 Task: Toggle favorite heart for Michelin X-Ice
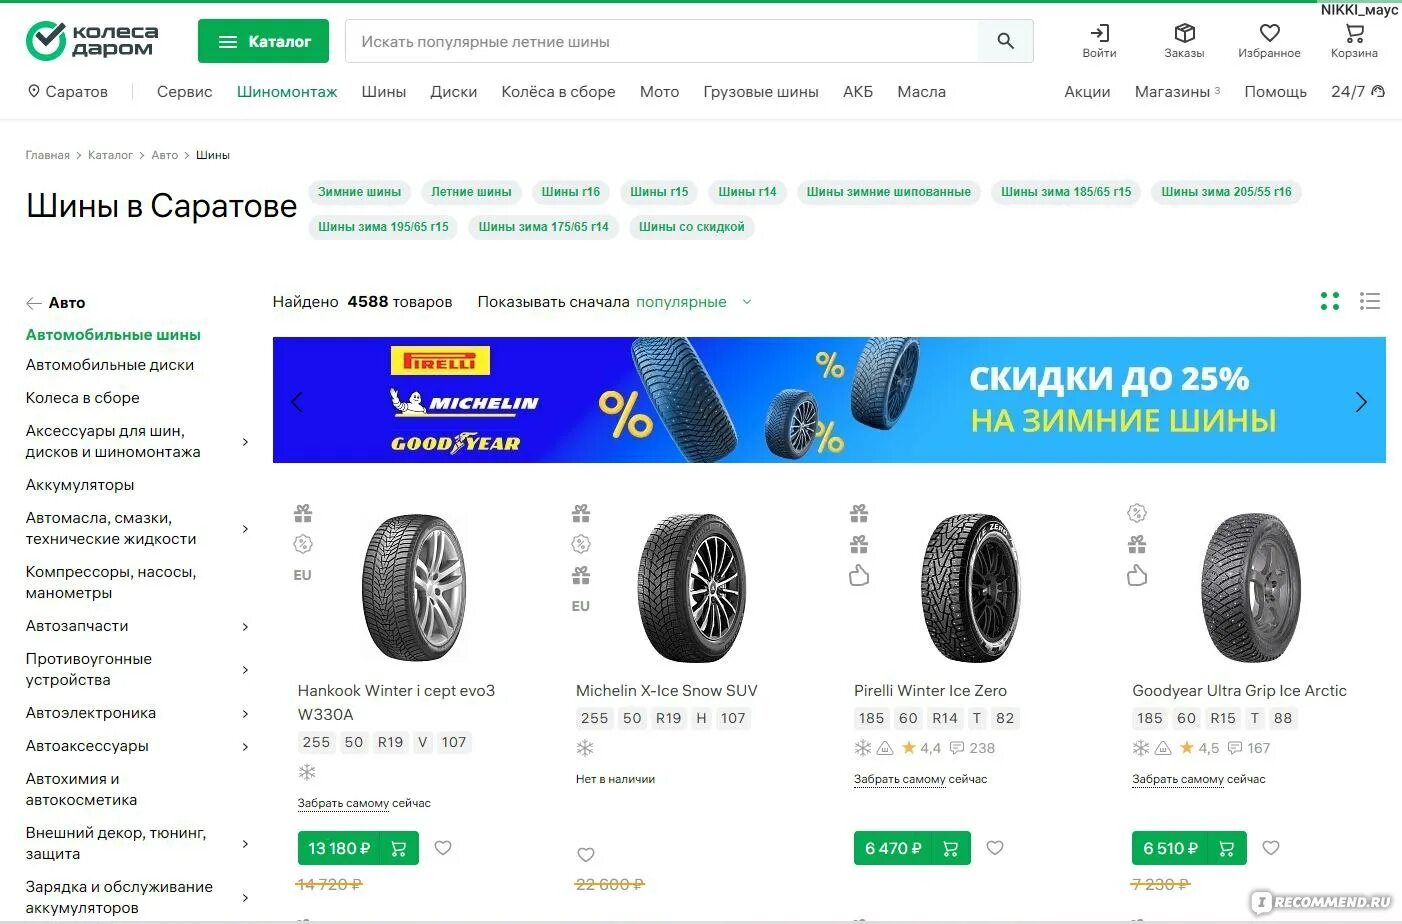[586, 855]
